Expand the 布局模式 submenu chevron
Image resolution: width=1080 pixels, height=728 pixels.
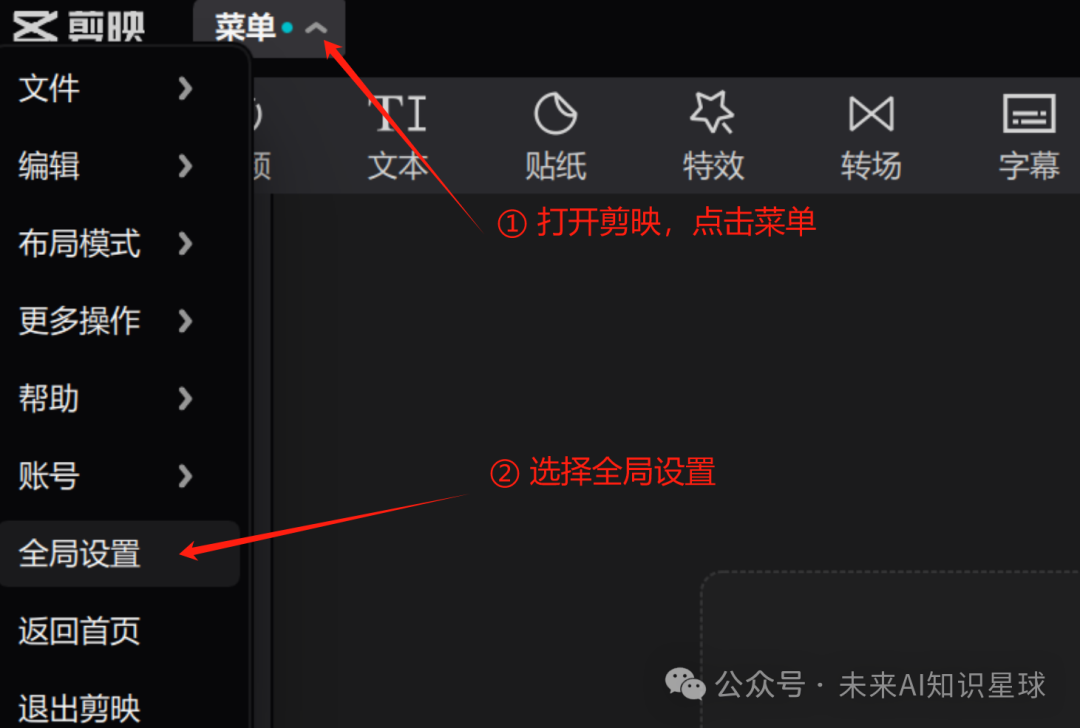[185, 243]
